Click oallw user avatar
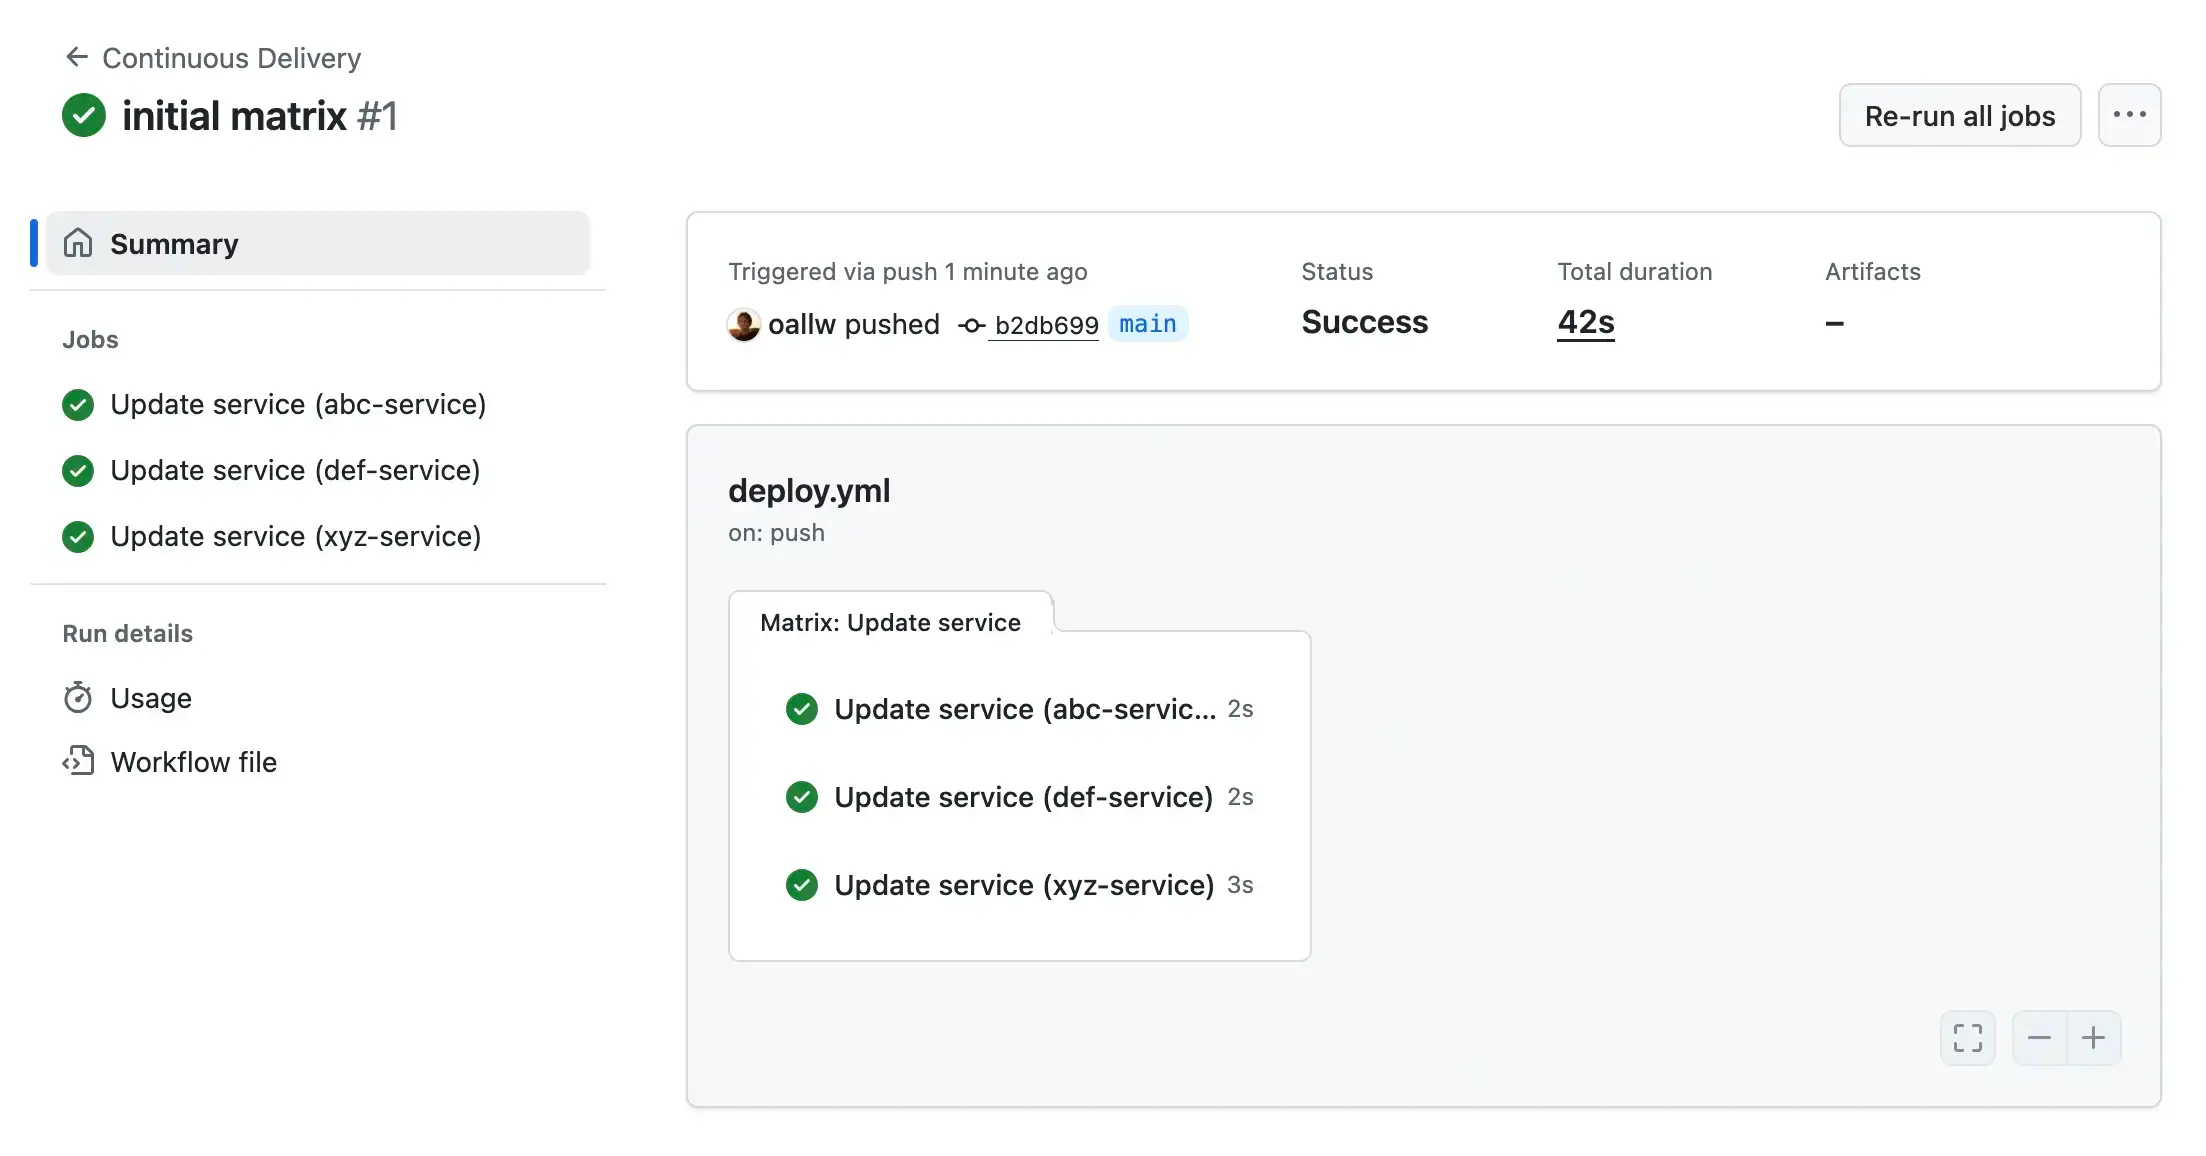The height and width of the screenshot is (1156, 2206). [x=743, y=324]
